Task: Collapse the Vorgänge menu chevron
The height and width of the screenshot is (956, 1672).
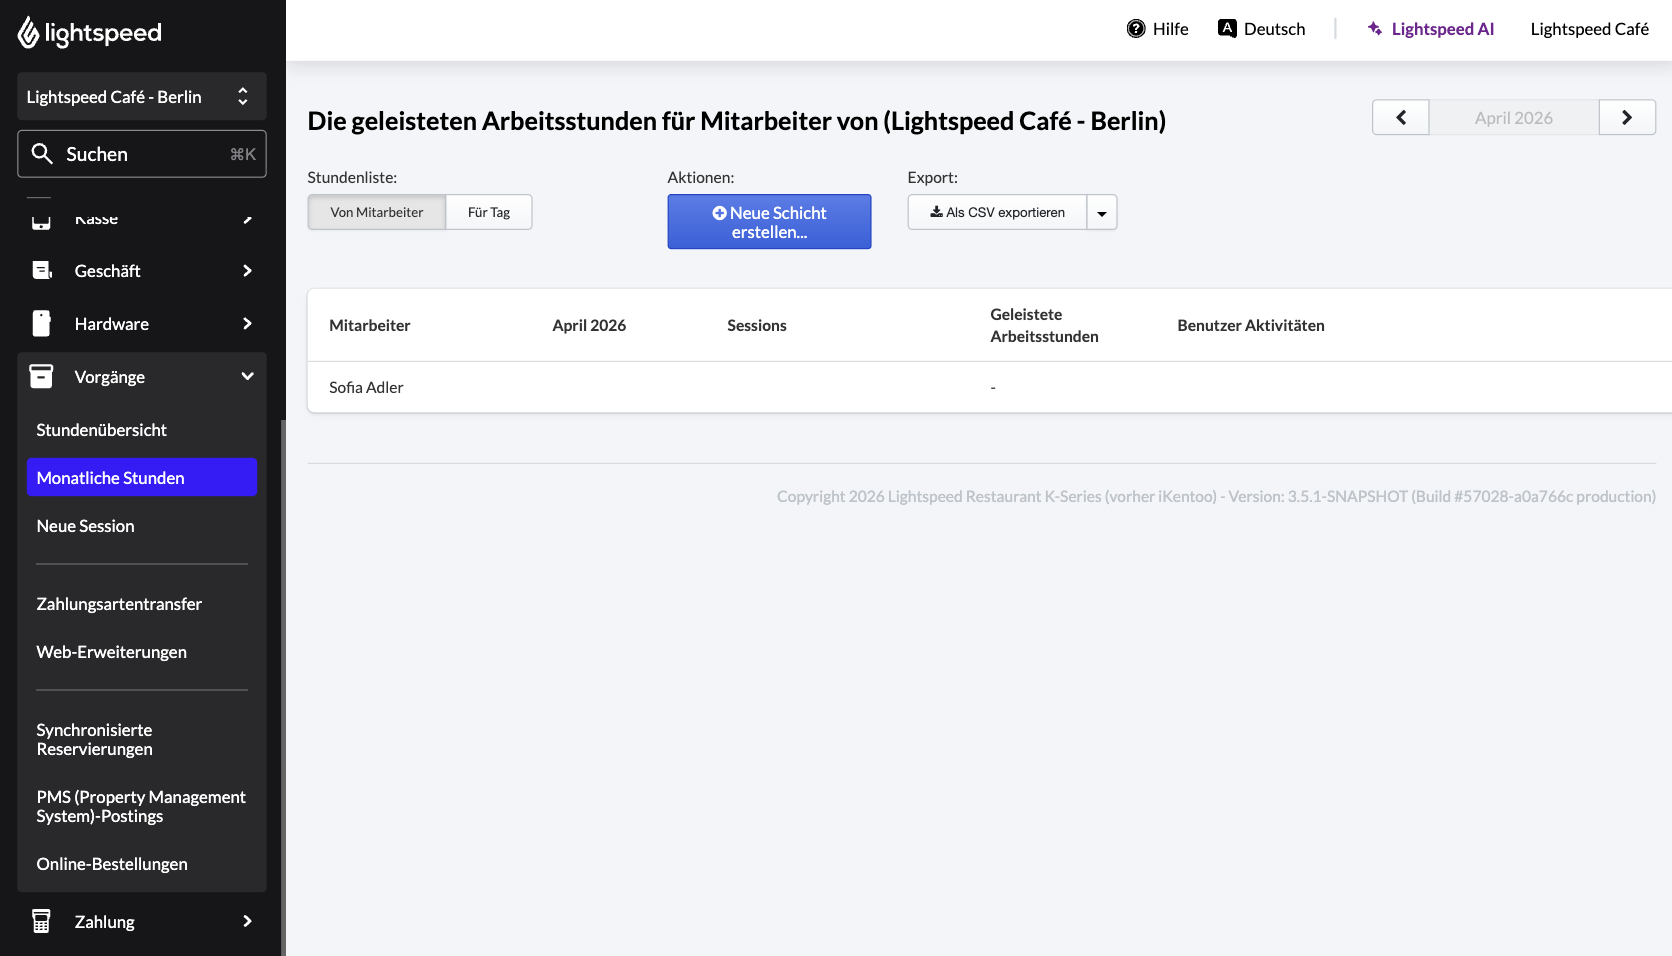Action: coord(247,377)
